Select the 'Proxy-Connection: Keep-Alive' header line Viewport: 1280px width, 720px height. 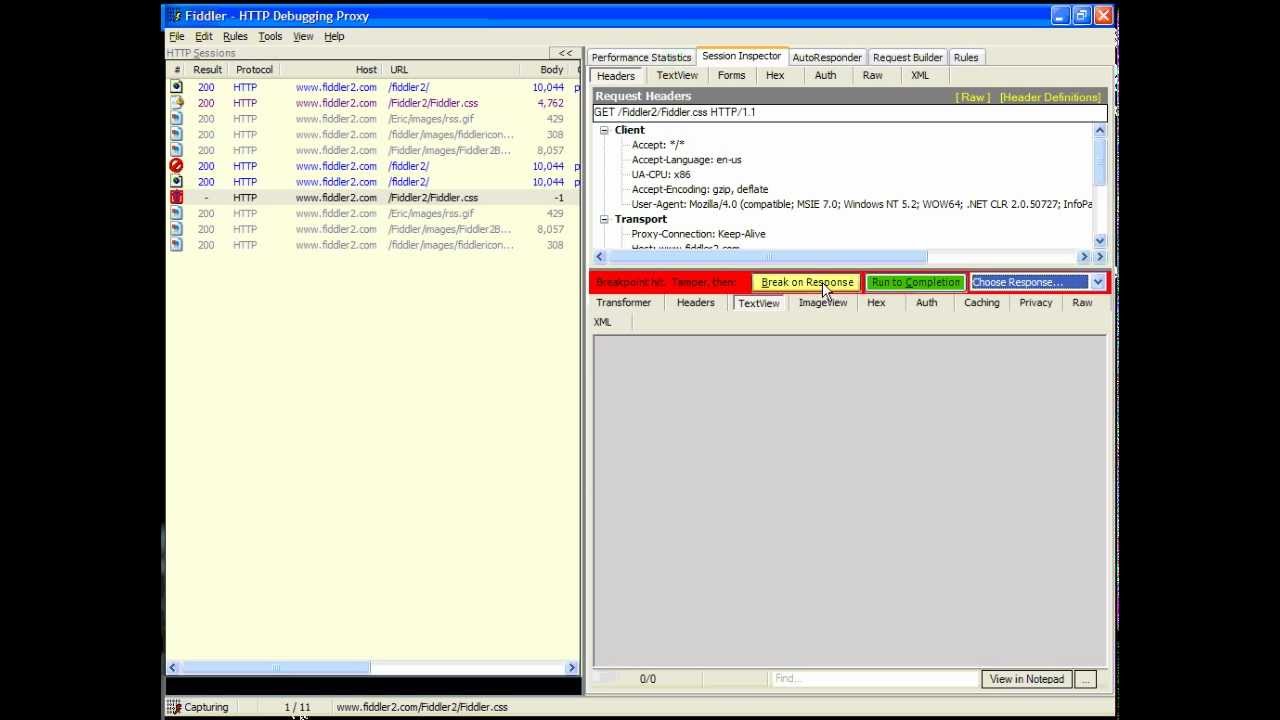[698, 234]
